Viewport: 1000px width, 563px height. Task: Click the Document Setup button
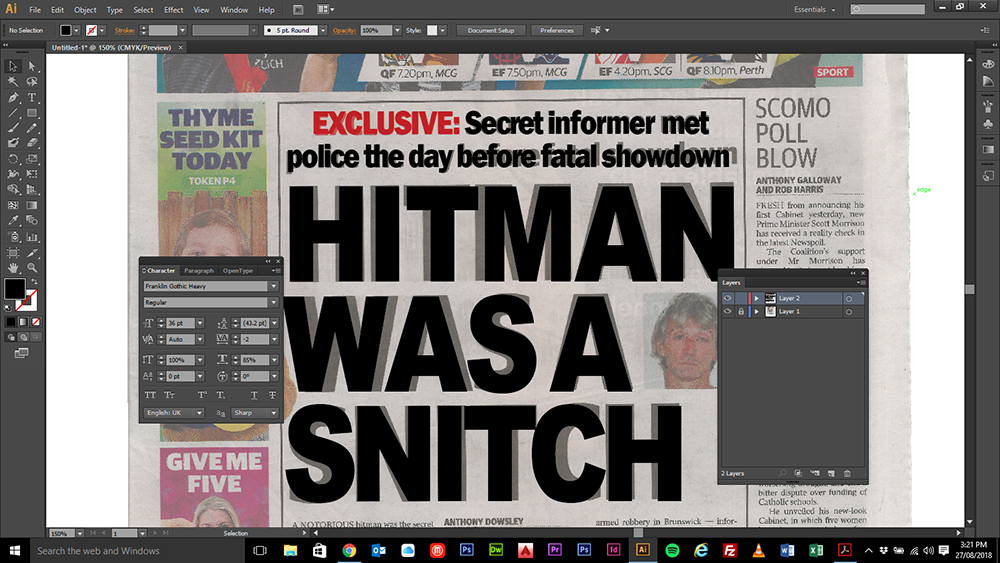click(x=490, y=31)
